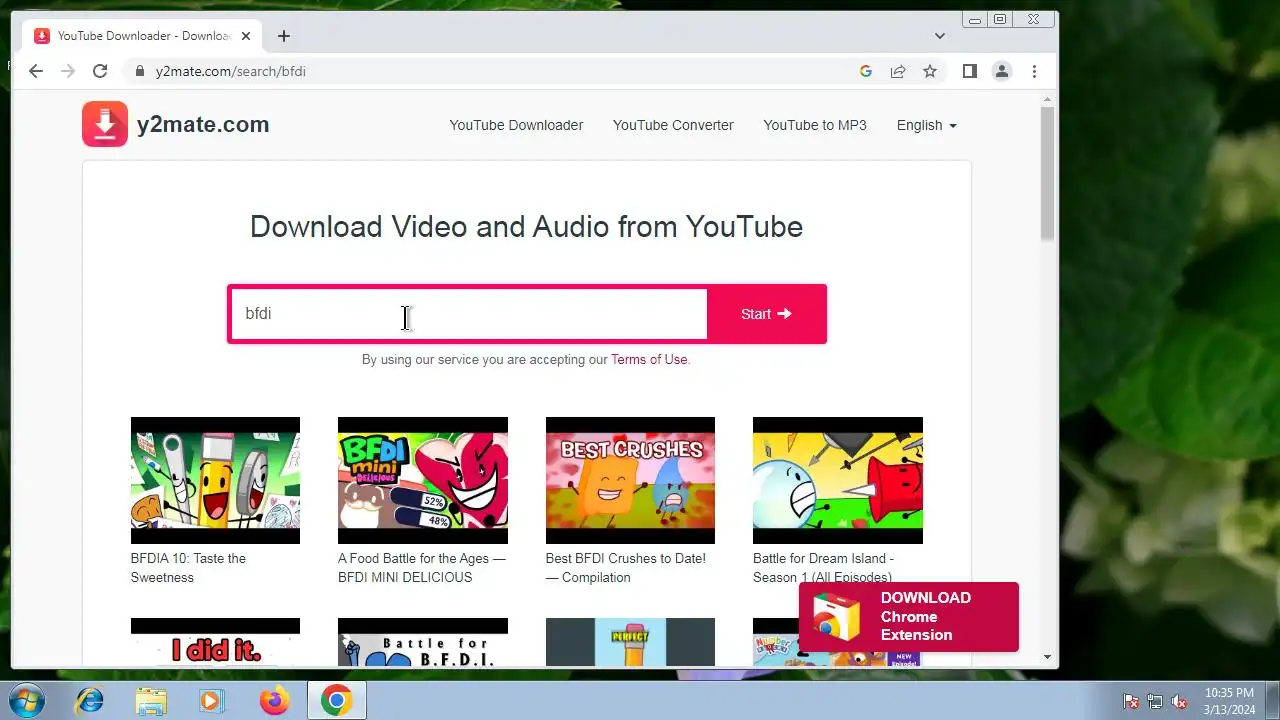
Task: Launch Firefox from the taskbar
Action: pos(273,701)
